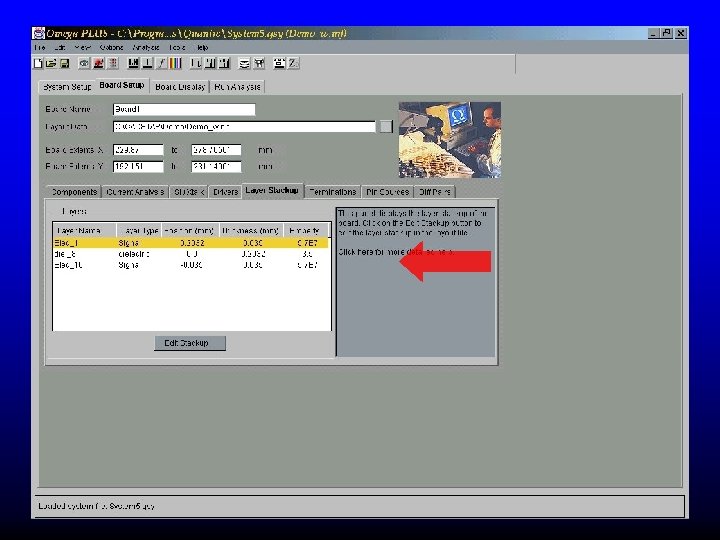Click the slash line icon left of the rainbow bars
The width and height of the screenshot is (720, 540).
(161, 63)
